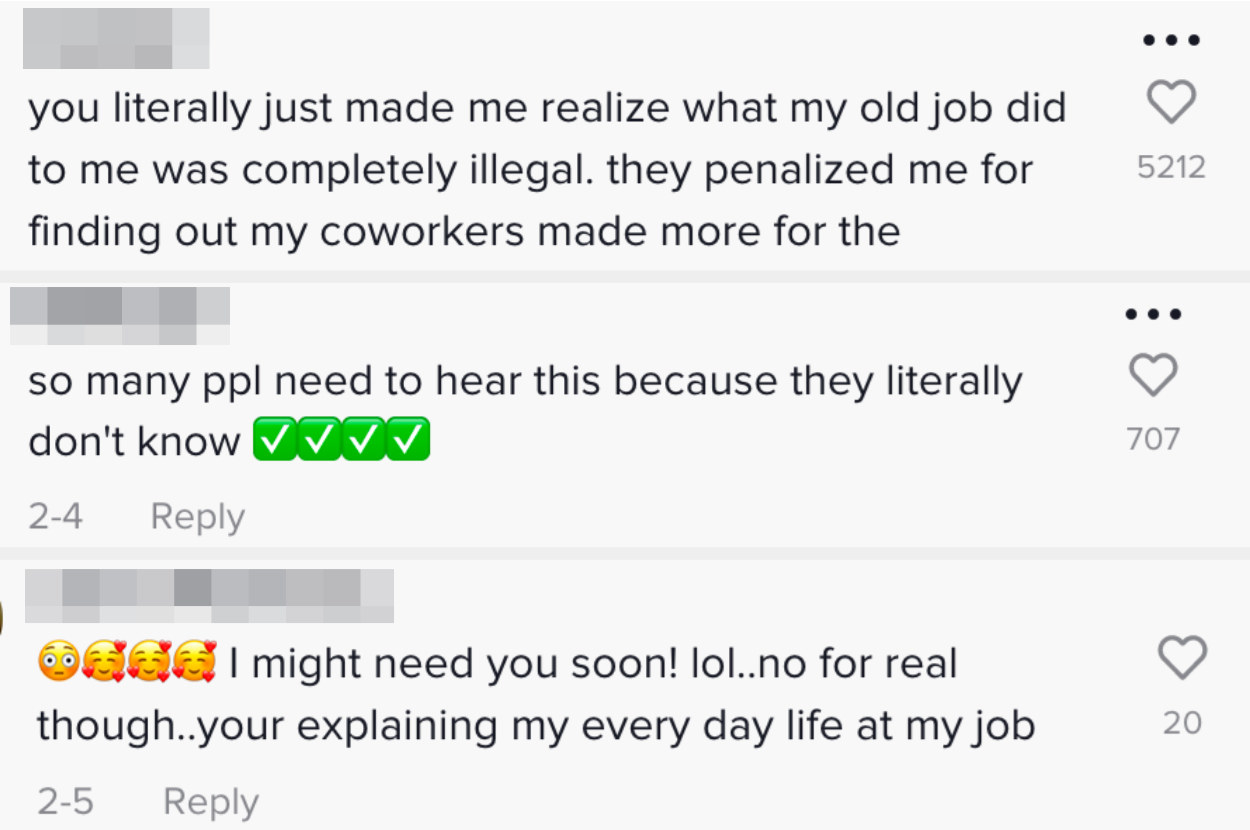Open three-dot options for the 707-like comment
The width and height of the screenshot is (1250, 830).
[1153, 314]
